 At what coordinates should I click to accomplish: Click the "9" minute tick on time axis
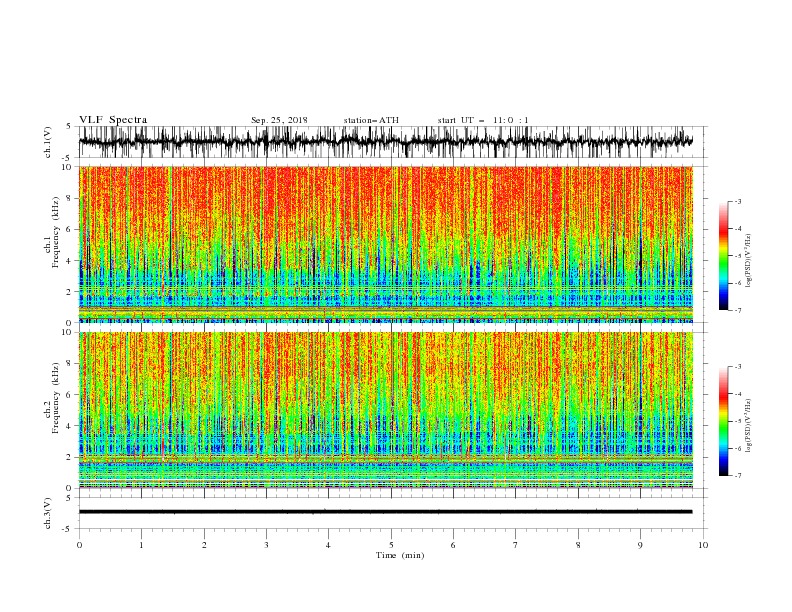tap(640, 545)
